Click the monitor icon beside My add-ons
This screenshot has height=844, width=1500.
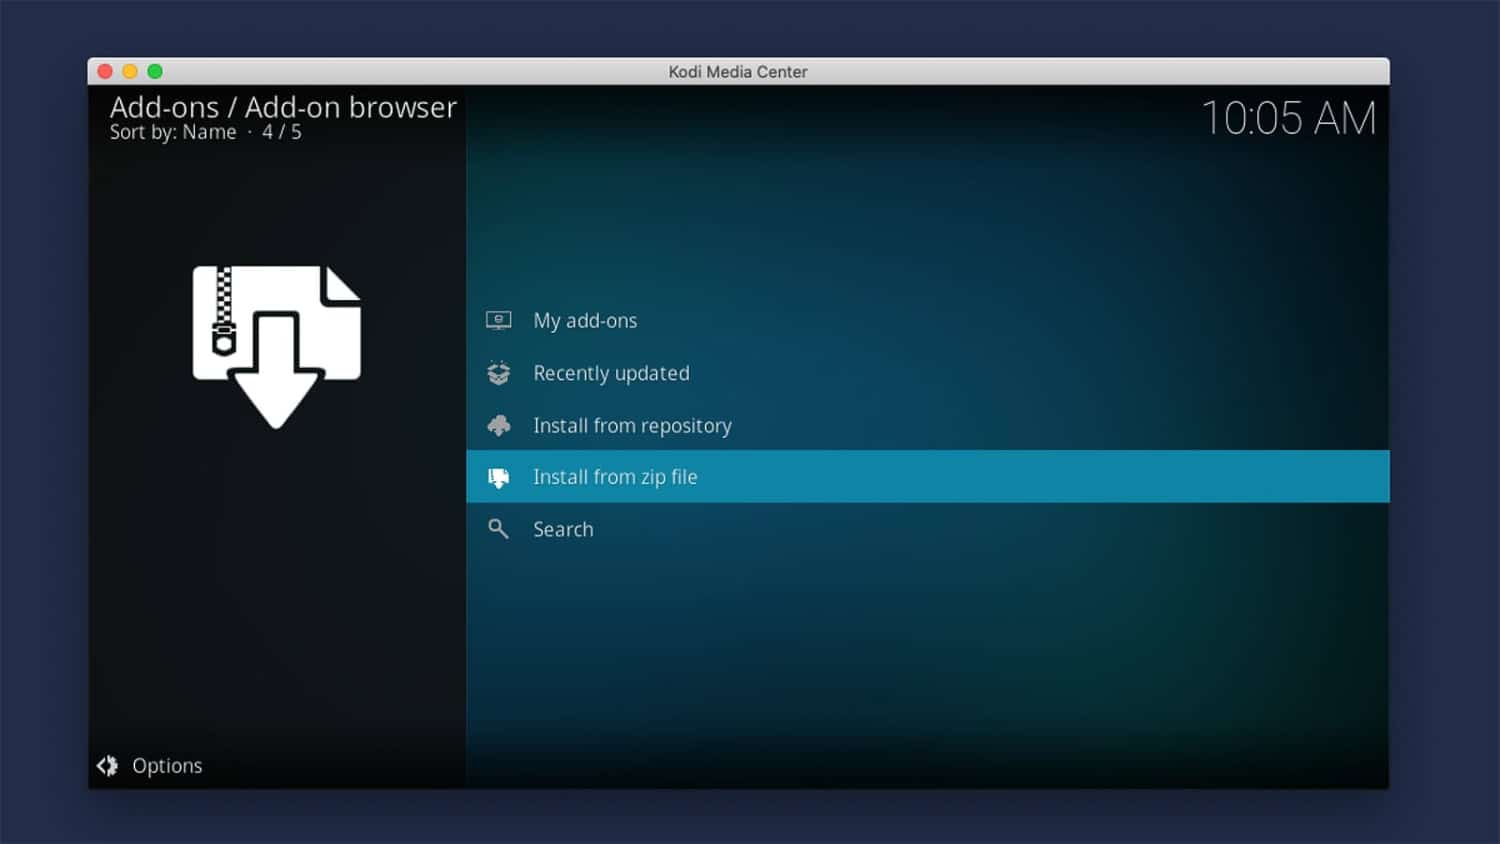(x=498, y=320)
